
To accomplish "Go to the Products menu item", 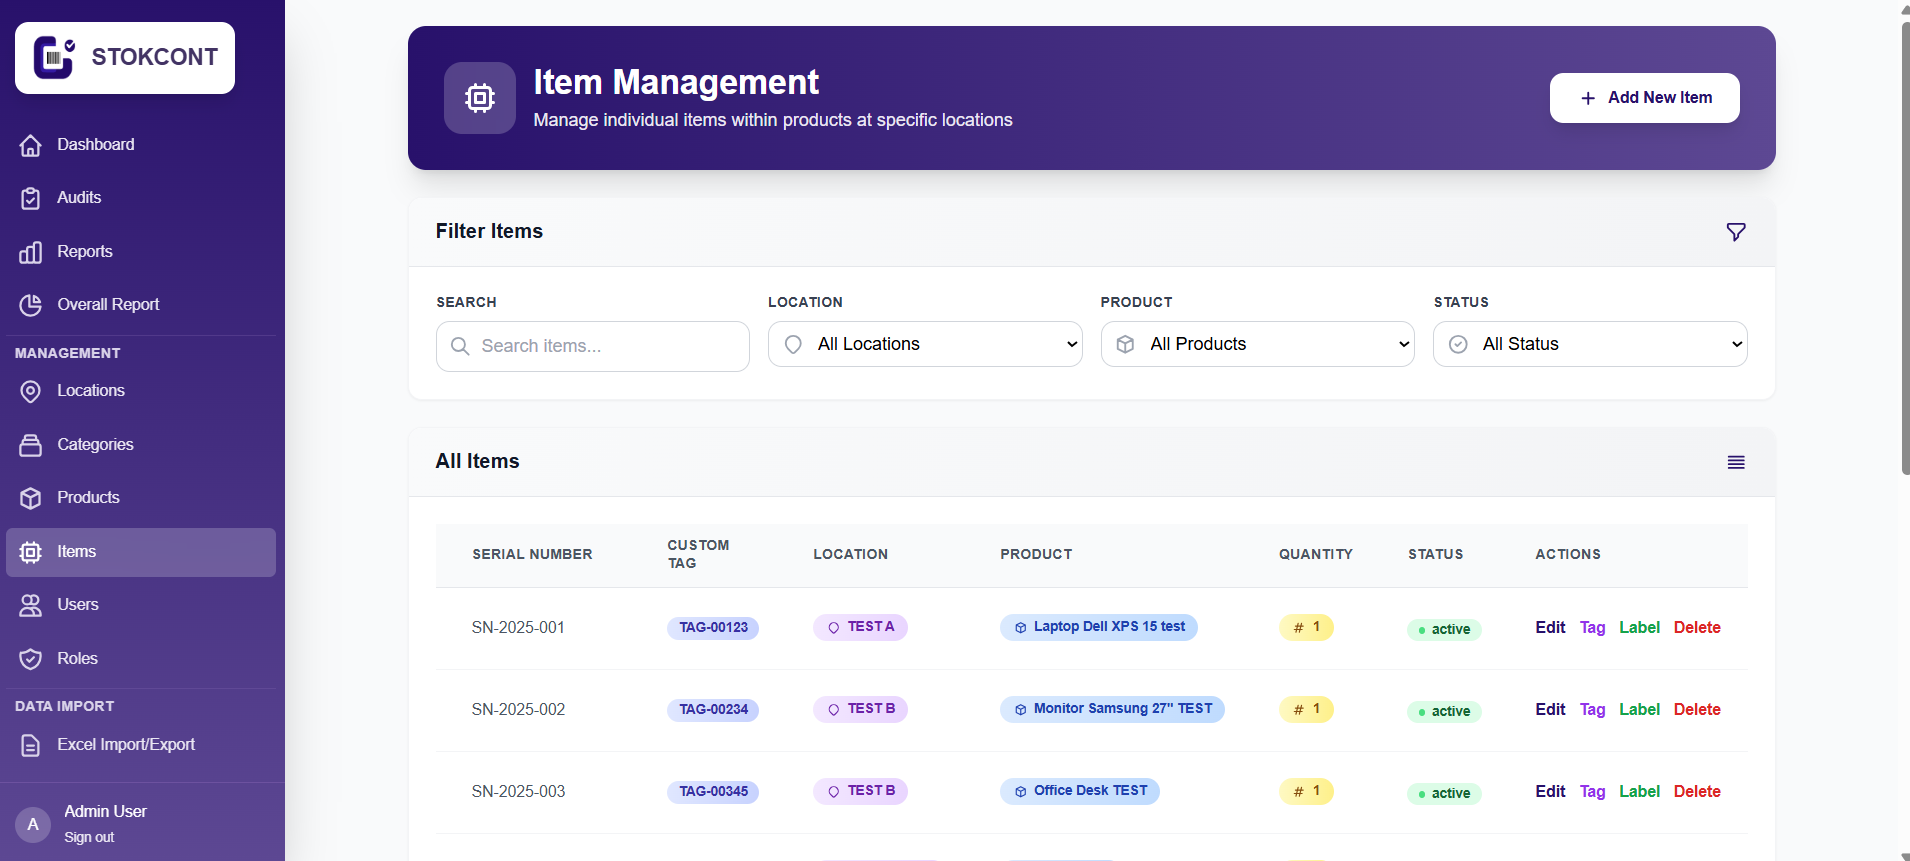I will coord(88,498).
